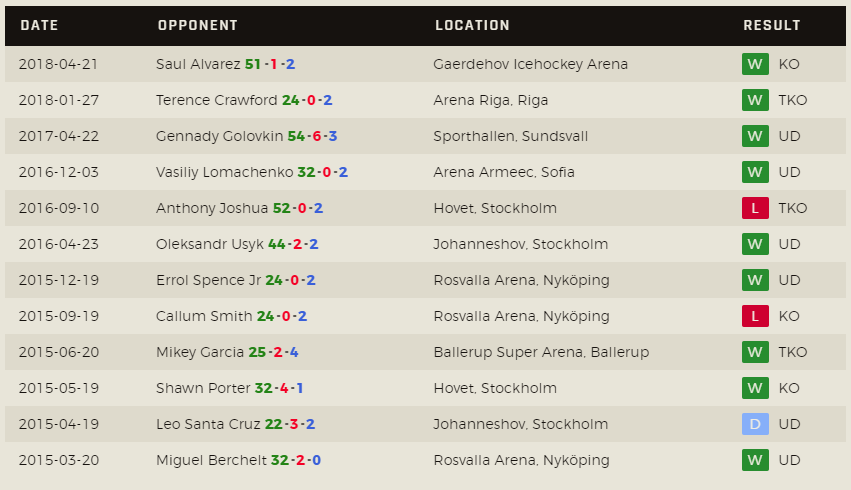Click the OPPONENT column header
The width and height of the screenshot is (851, 490).
pos(197,25)
